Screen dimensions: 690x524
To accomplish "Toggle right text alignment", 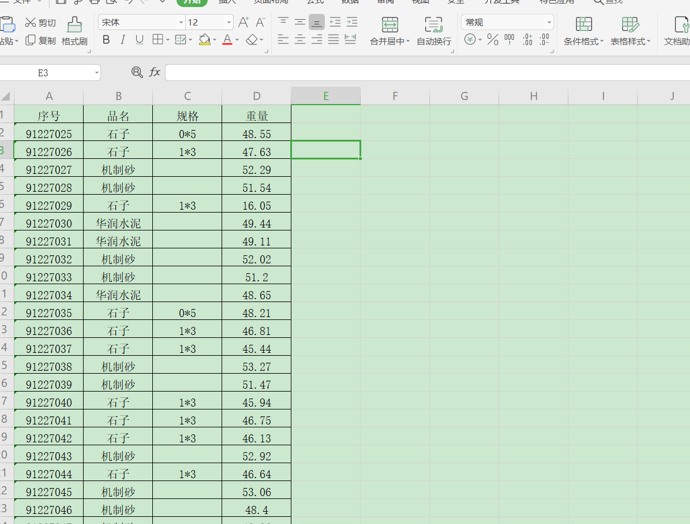I will 316,40.
